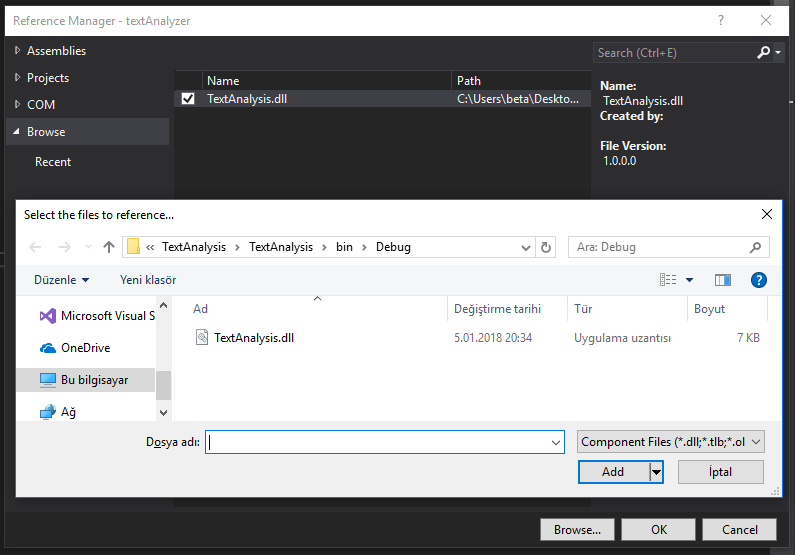Toggle the preview pane icon
The image size is (795, 555).
point(723,280)
